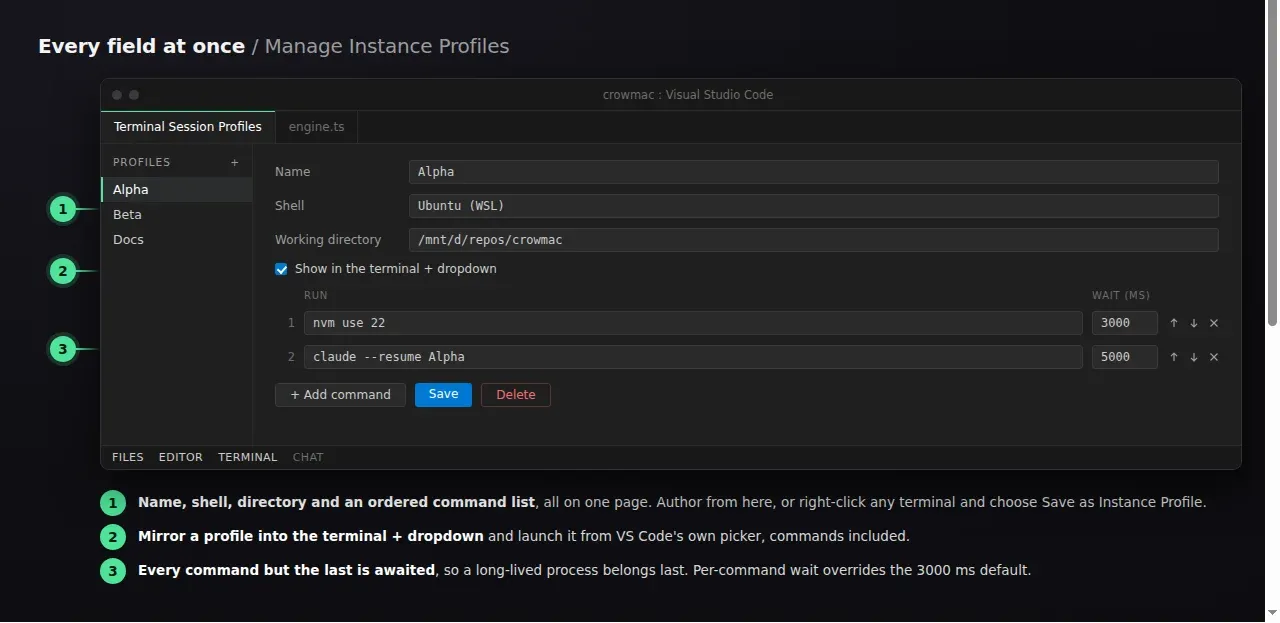
Task: Click the WAIT (MS) column header
Action: [1121, 296]
